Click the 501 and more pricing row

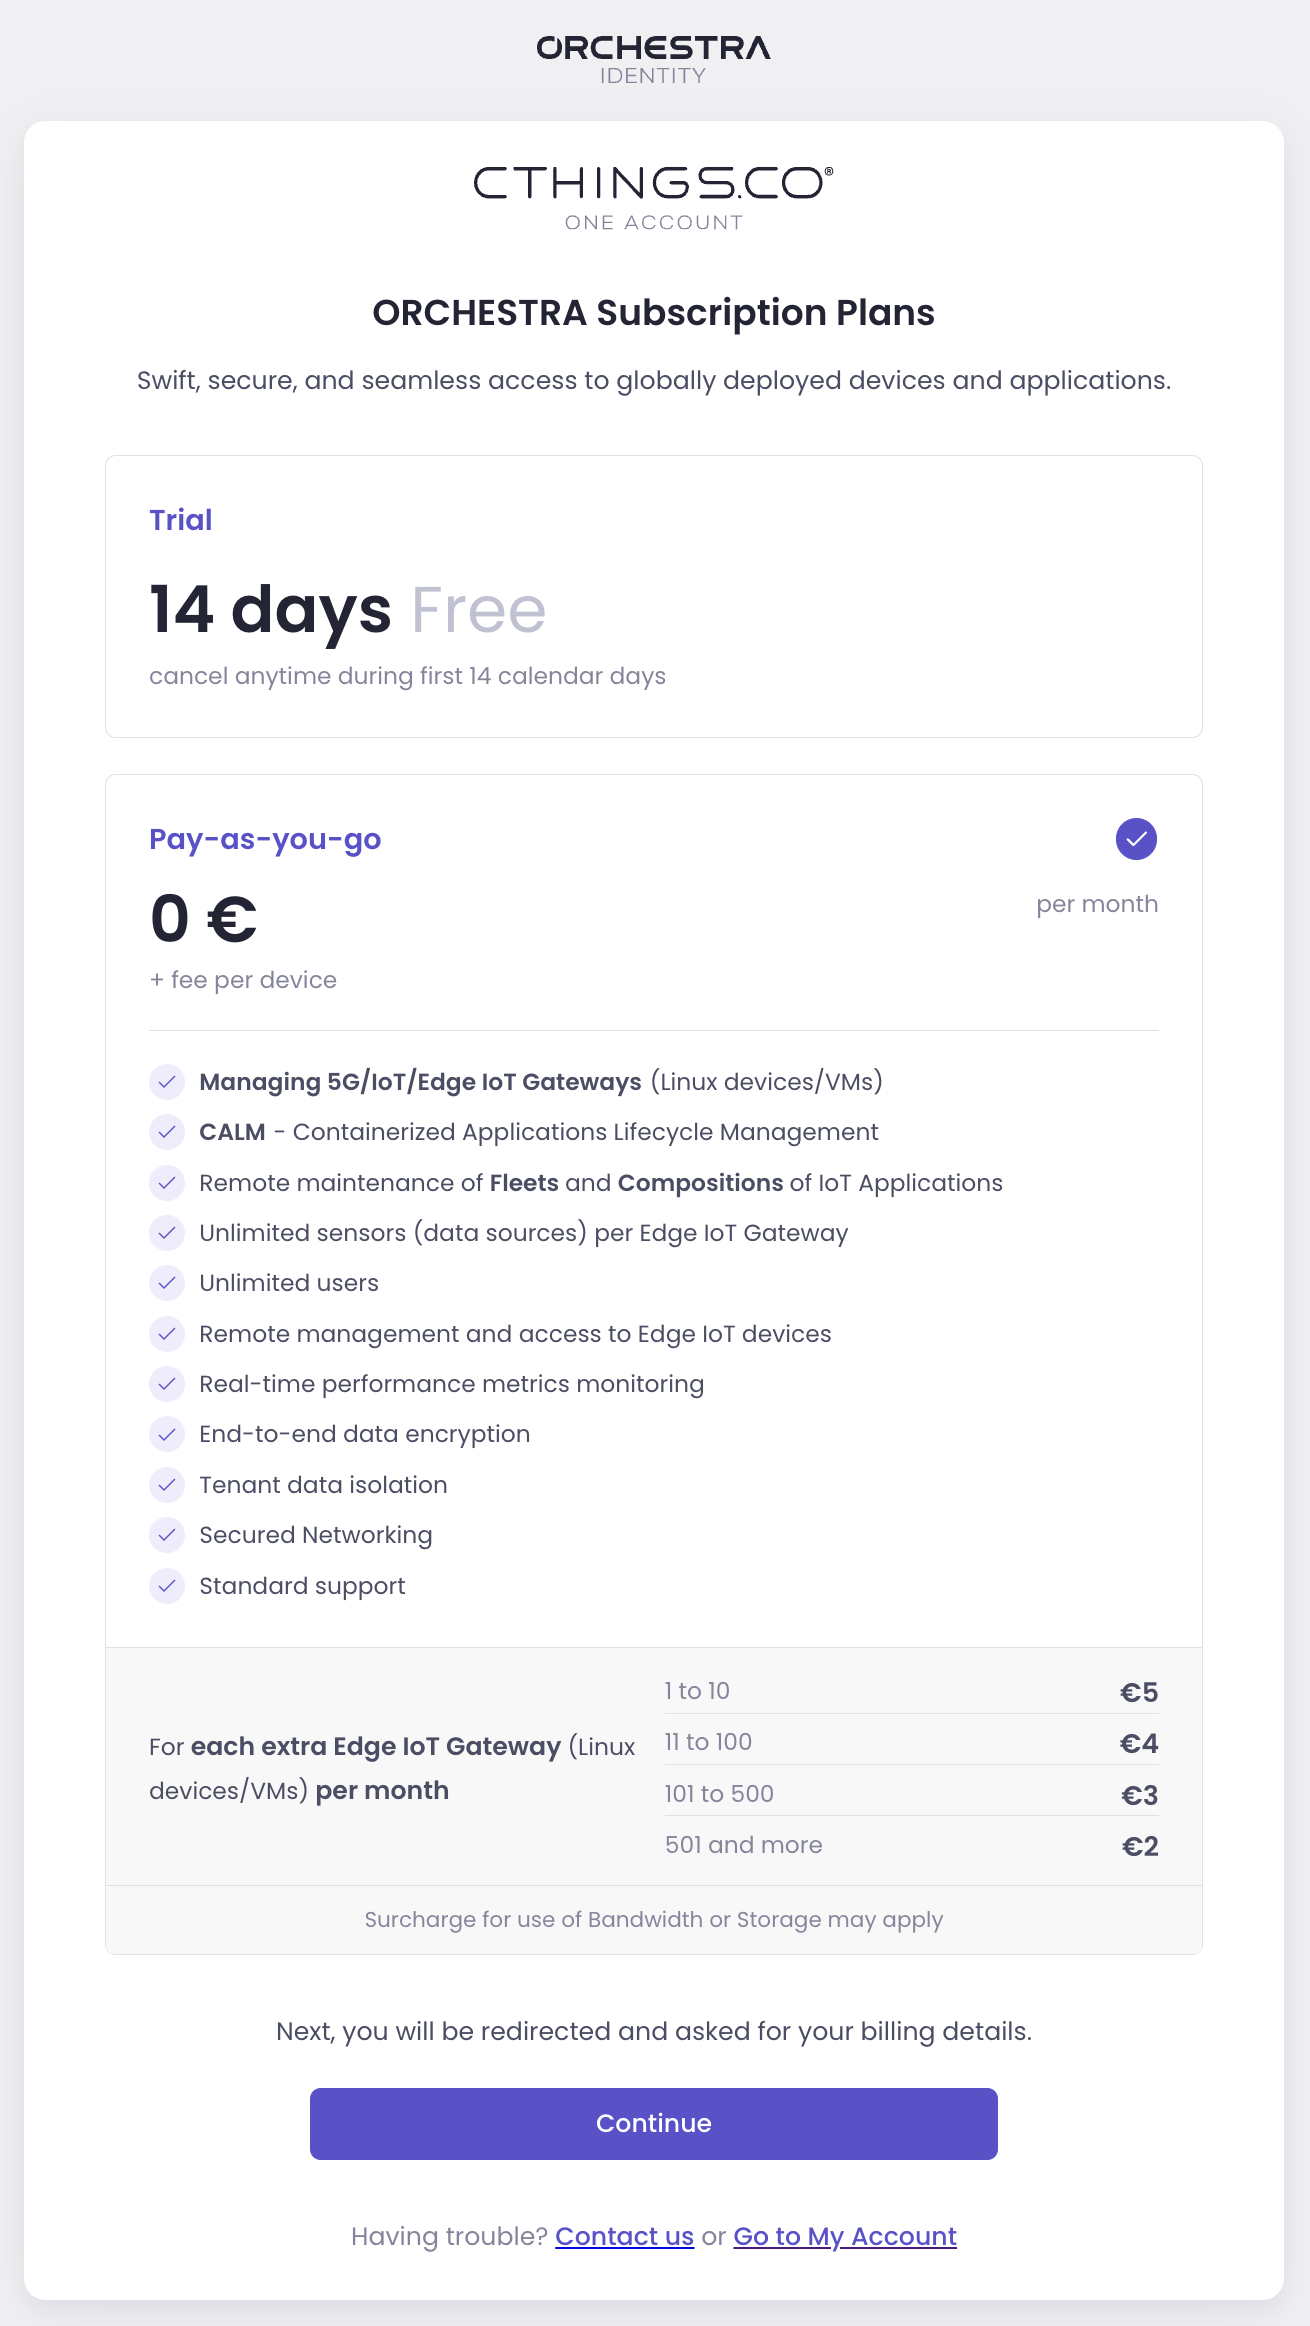click(910, 1845)
